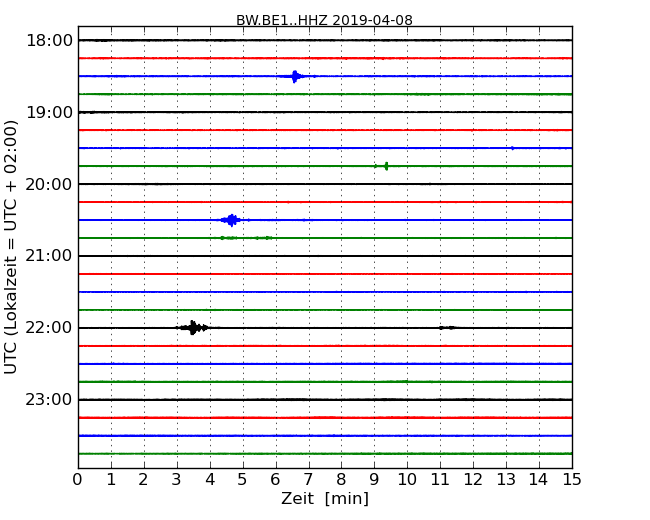The height and width of the screenshot is (520, 650).
Task: Click the 12 tick label on the minute axis
Action: [473, 480]
